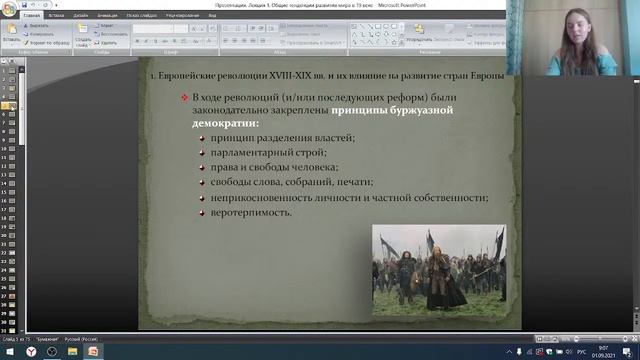
Task: Click Вырезать in the clipboard group
Action: (x=36, y=26)
